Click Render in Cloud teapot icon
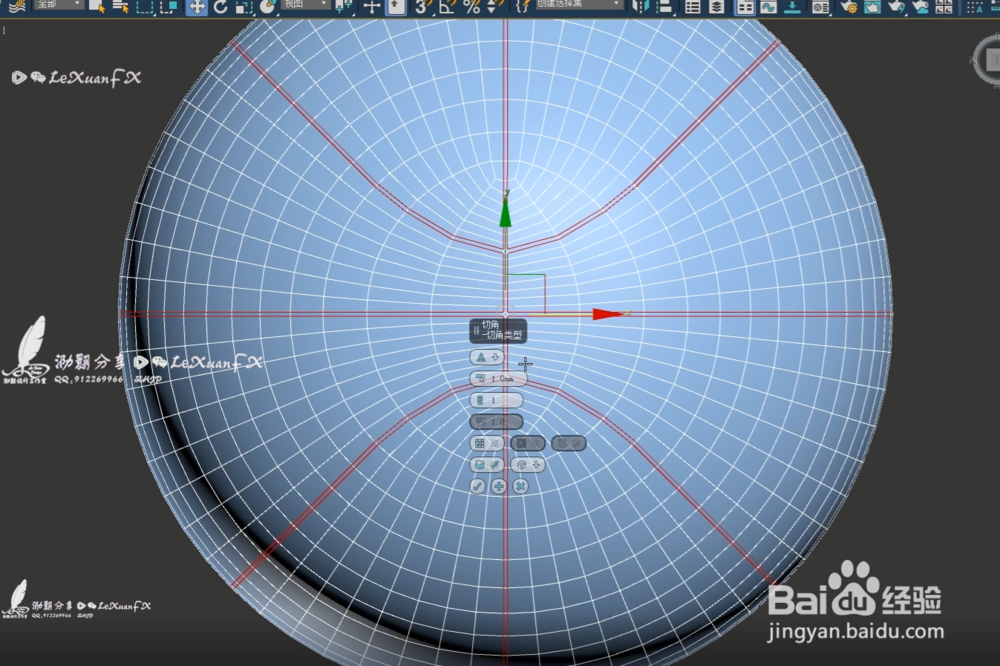Viewport: 1000px width, 666px height. pos(920,7)
